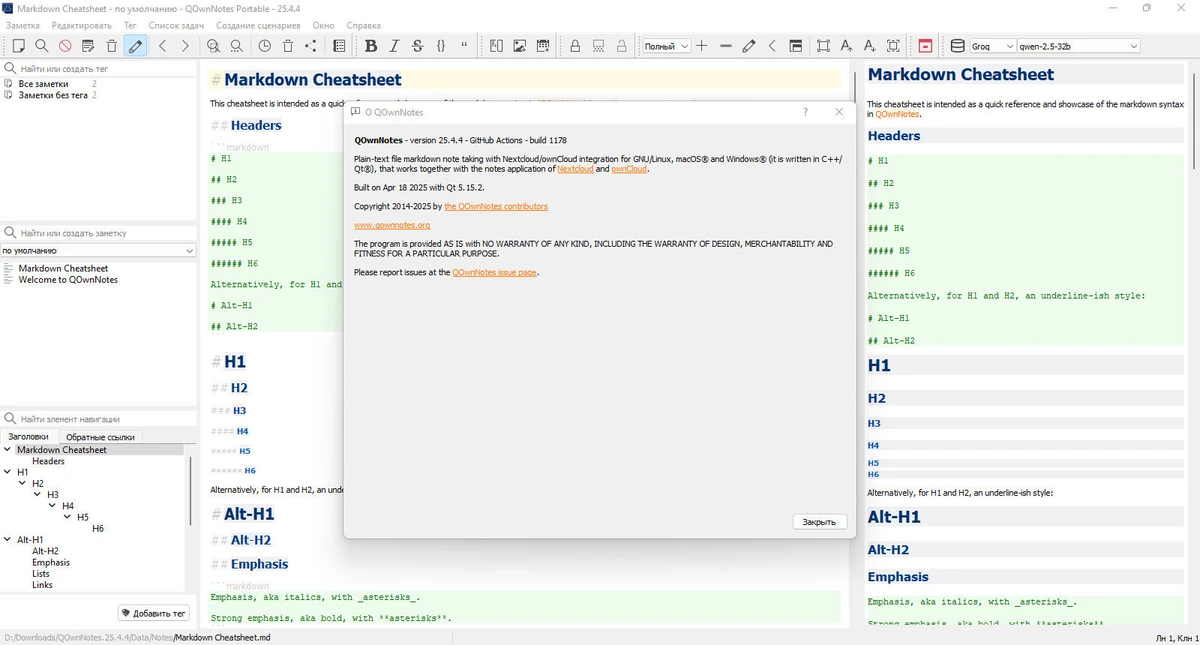Open the Справка menu

363,25
